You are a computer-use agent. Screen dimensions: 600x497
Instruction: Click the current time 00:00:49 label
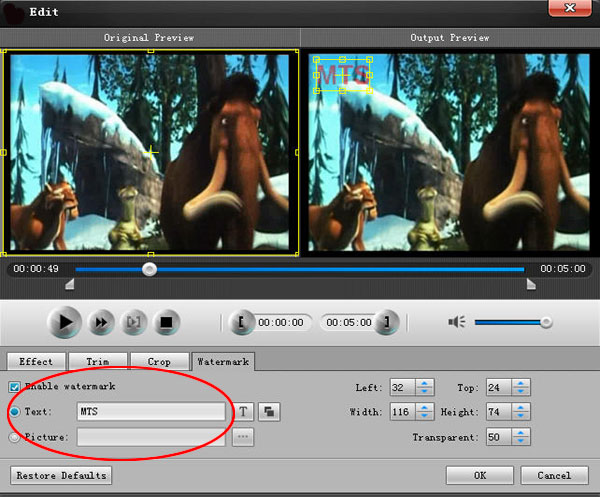coord(36,269)
